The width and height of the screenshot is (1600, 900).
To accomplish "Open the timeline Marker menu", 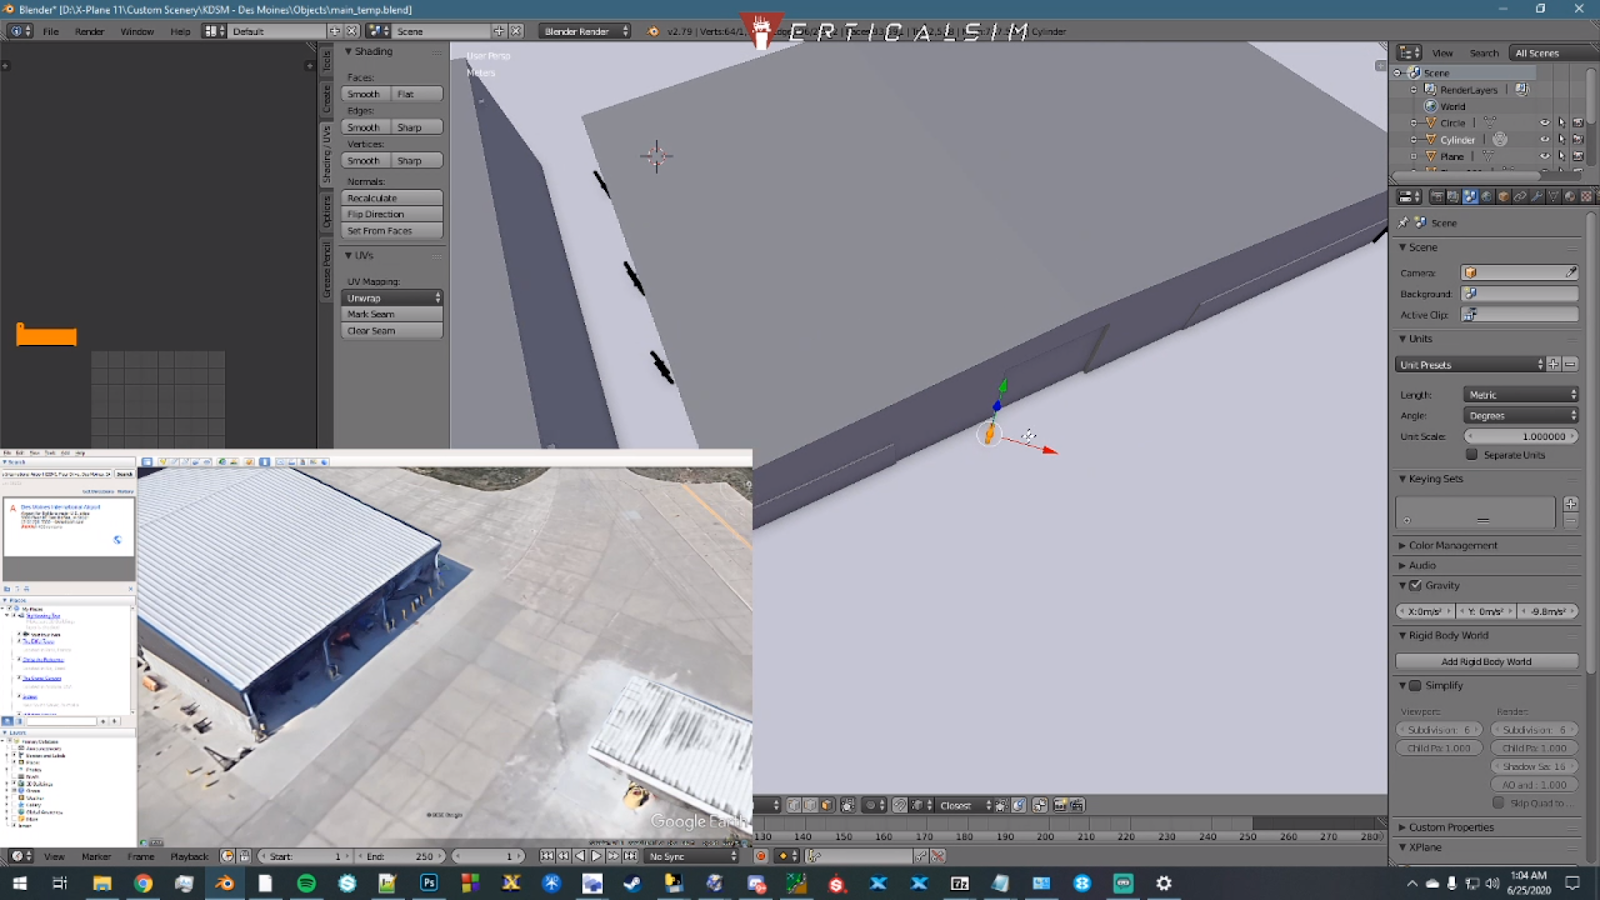I will (x=96, y=857).
